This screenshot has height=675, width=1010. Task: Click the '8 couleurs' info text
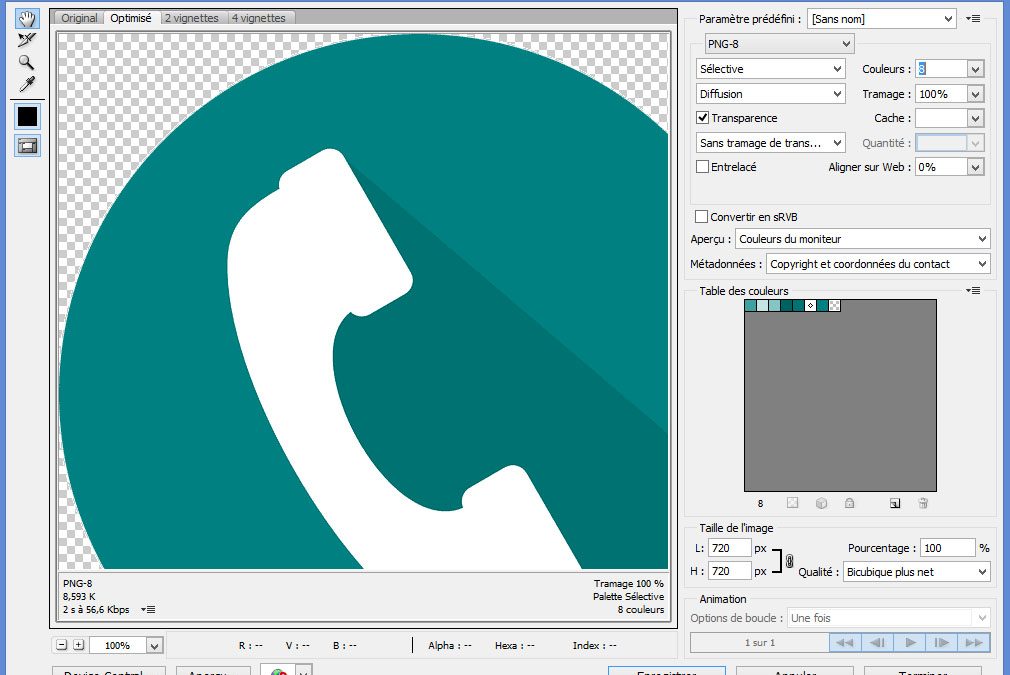[640, 609]
